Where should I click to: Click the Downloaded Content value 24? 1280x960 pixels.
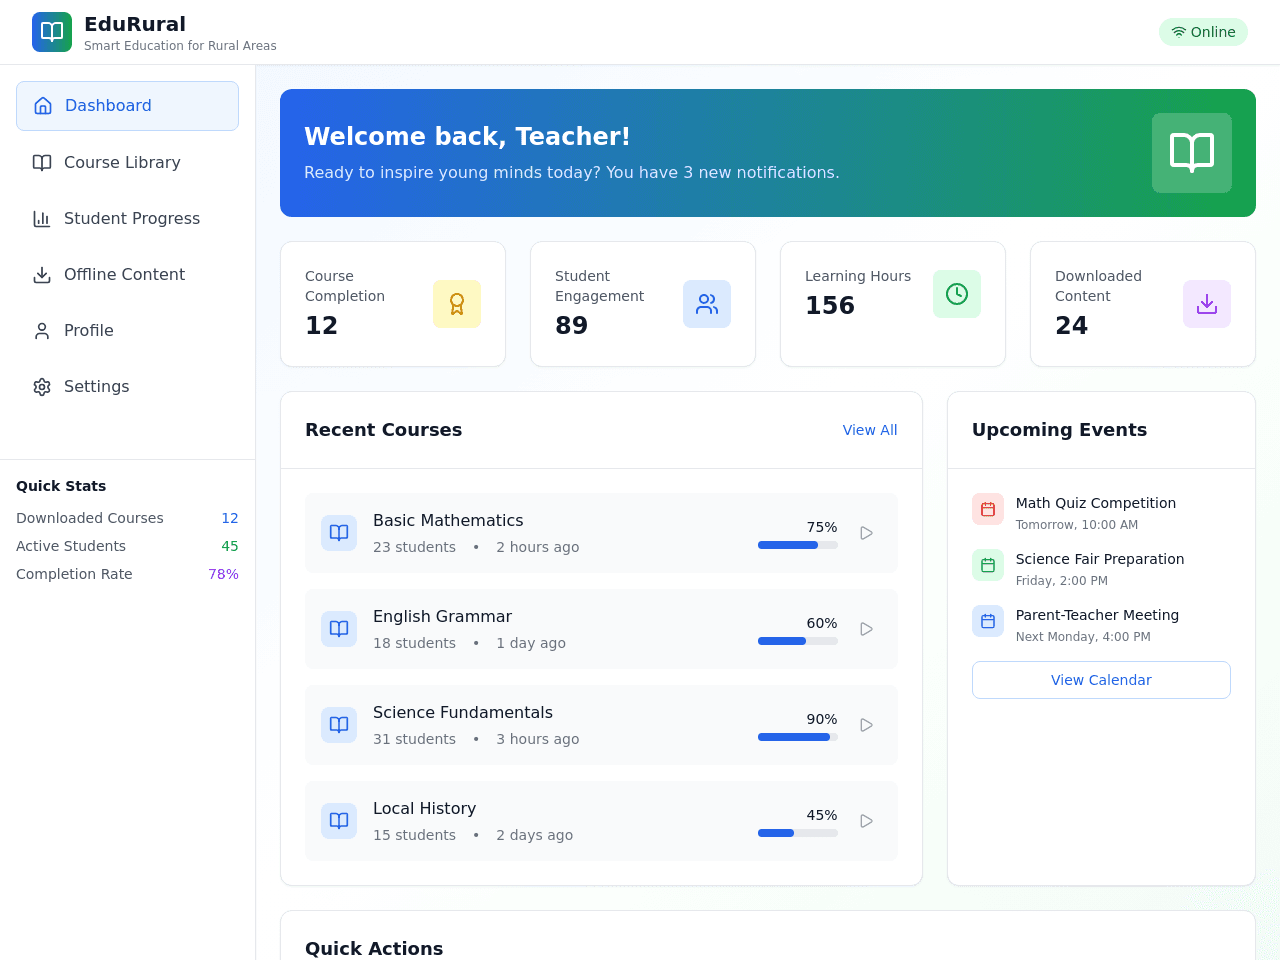(1072, 326)
